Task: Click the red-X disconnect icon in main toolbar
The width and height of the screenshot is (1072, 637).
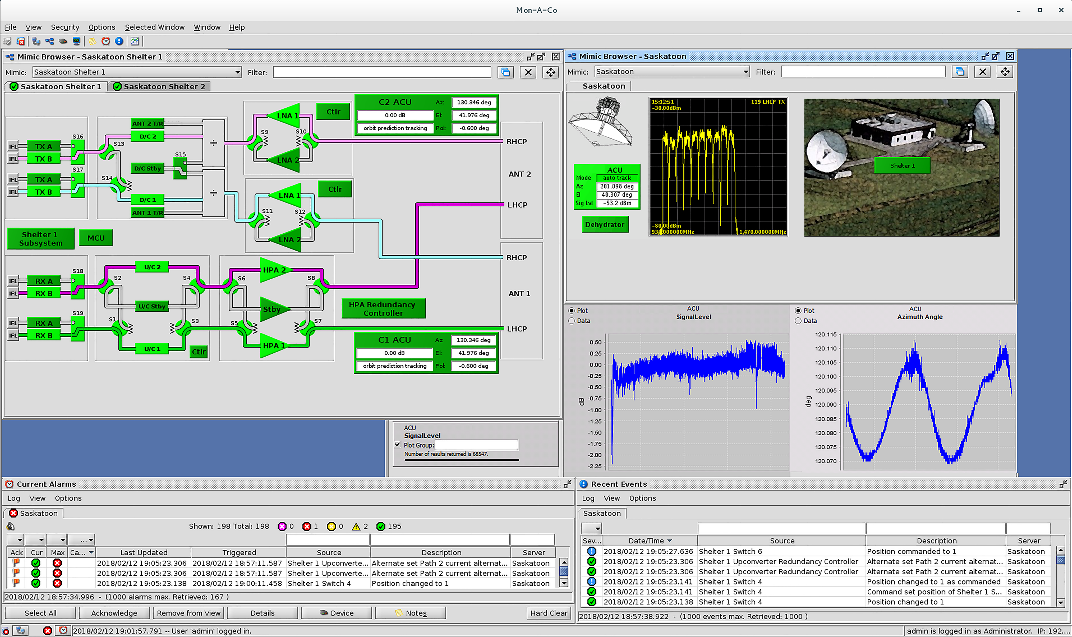Action: tap(21, 41)
